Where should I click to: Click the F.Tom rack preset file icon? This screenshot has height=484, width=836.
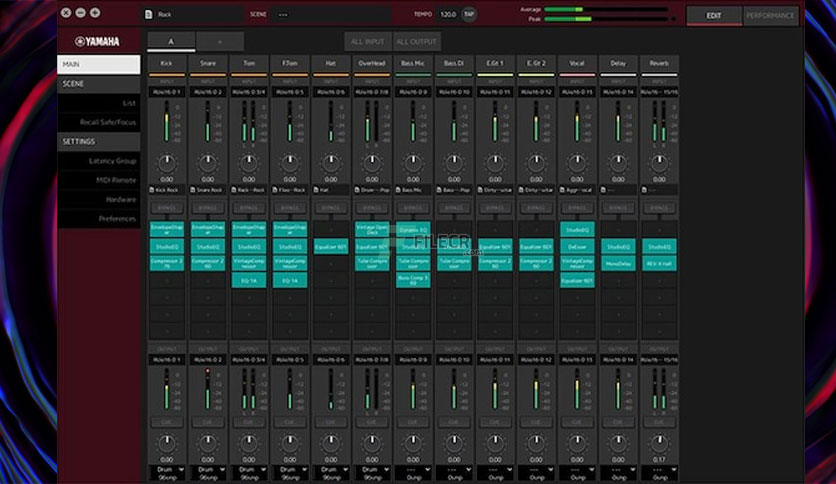(x=275, y=190)
